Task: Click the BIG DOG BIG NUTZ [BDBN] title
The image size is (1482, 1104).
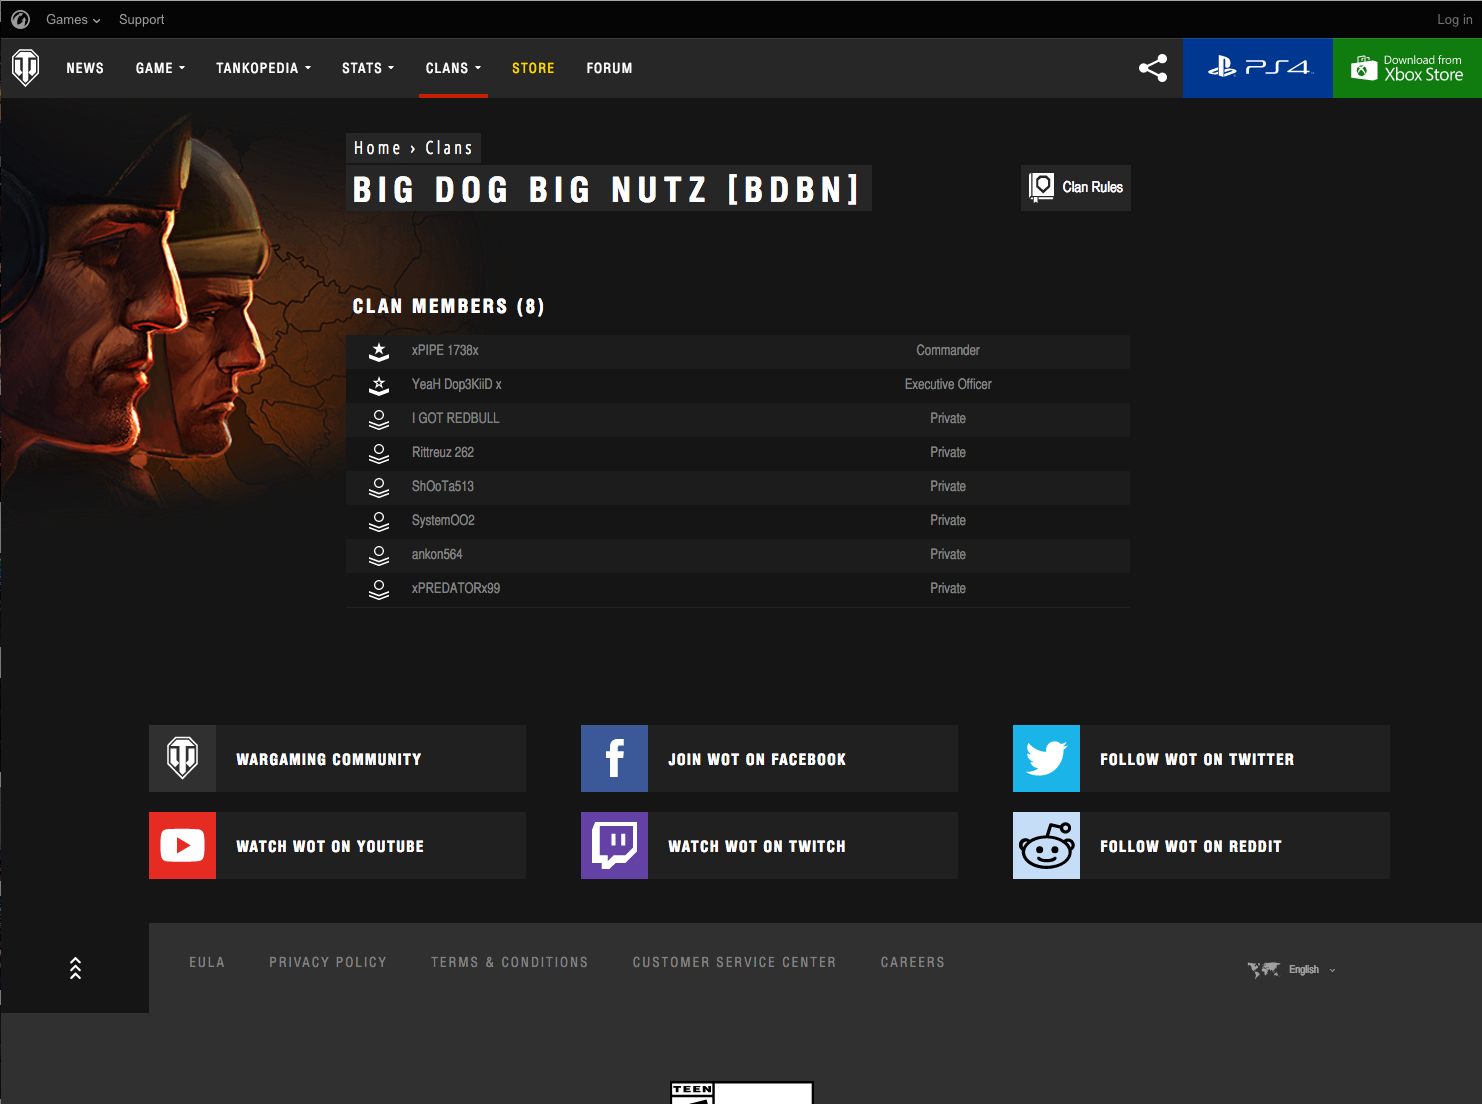Action: [608, 189]
